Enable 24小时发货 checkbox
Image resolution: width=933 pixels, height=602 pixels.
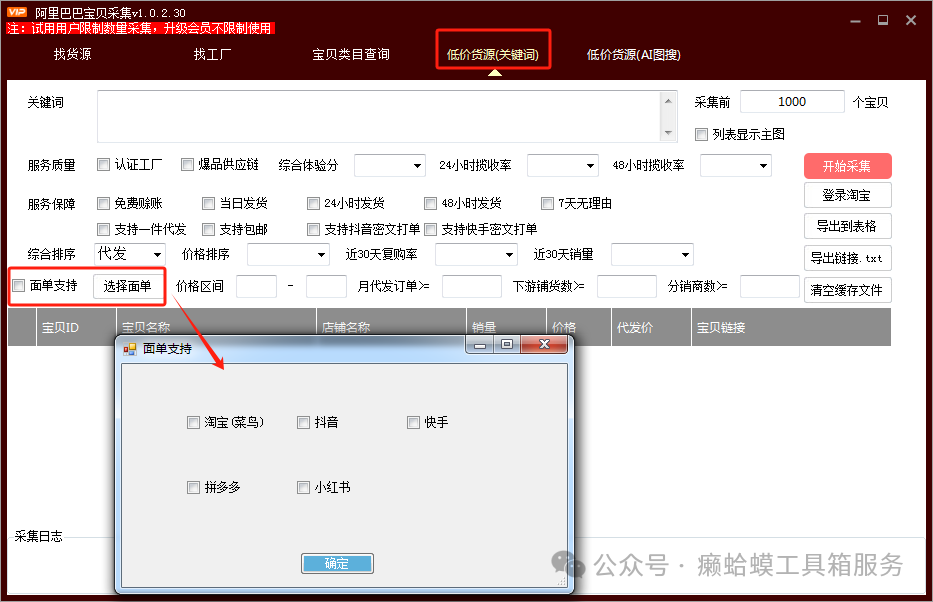314,203
